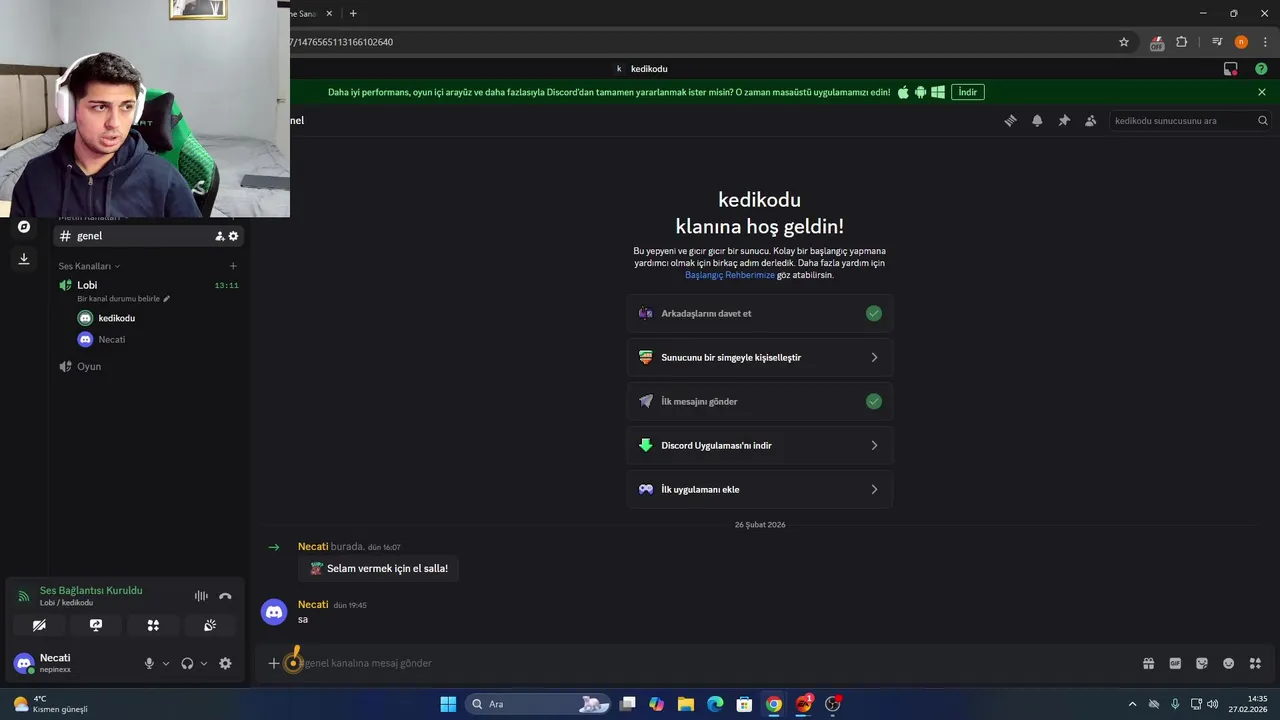The width and height of the screenshot is (1280, 720).
Task: Collapse the Ses Kanalları category
Action: (x=89, y=266)
